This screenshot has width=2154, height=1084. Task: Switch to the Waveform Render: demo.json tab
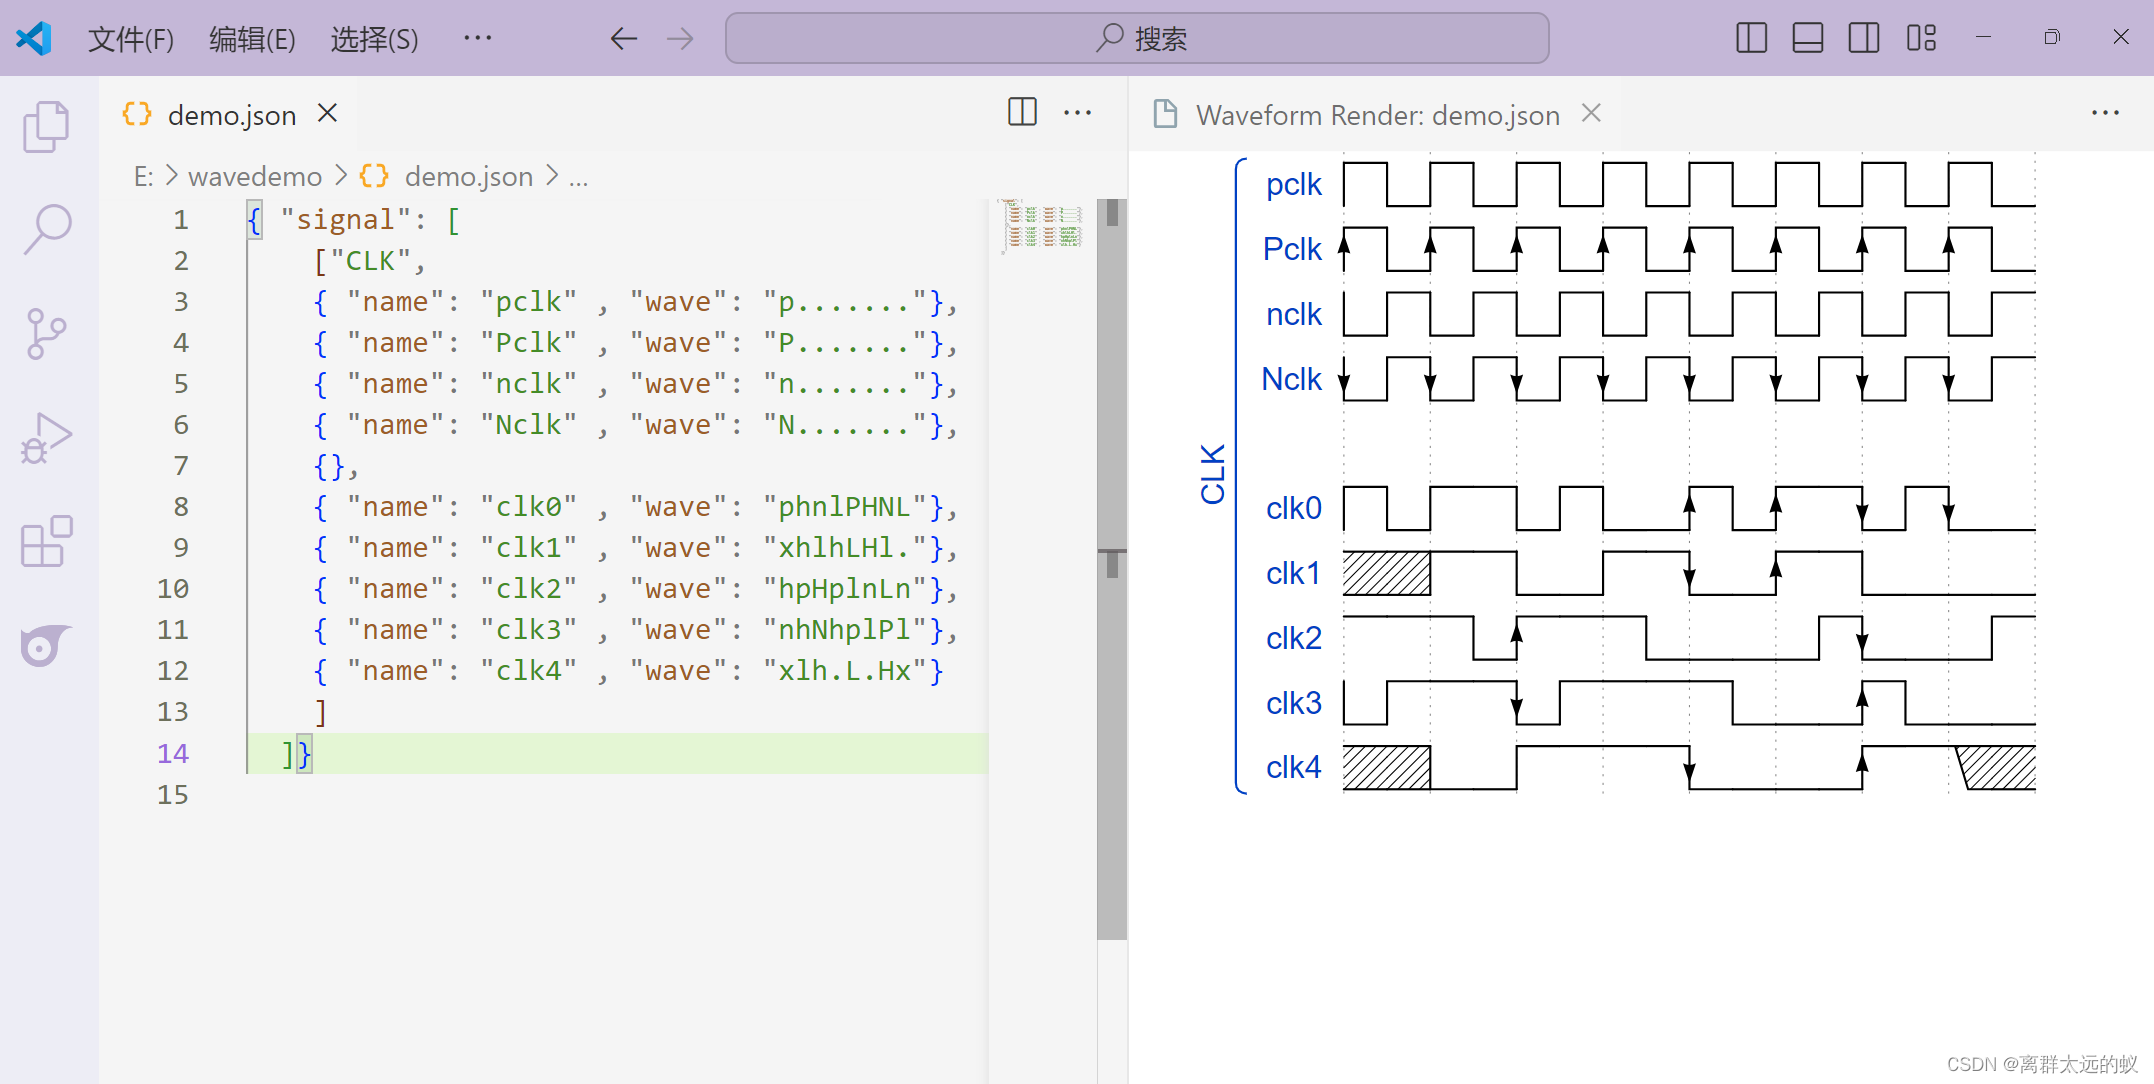point(1377,115)
